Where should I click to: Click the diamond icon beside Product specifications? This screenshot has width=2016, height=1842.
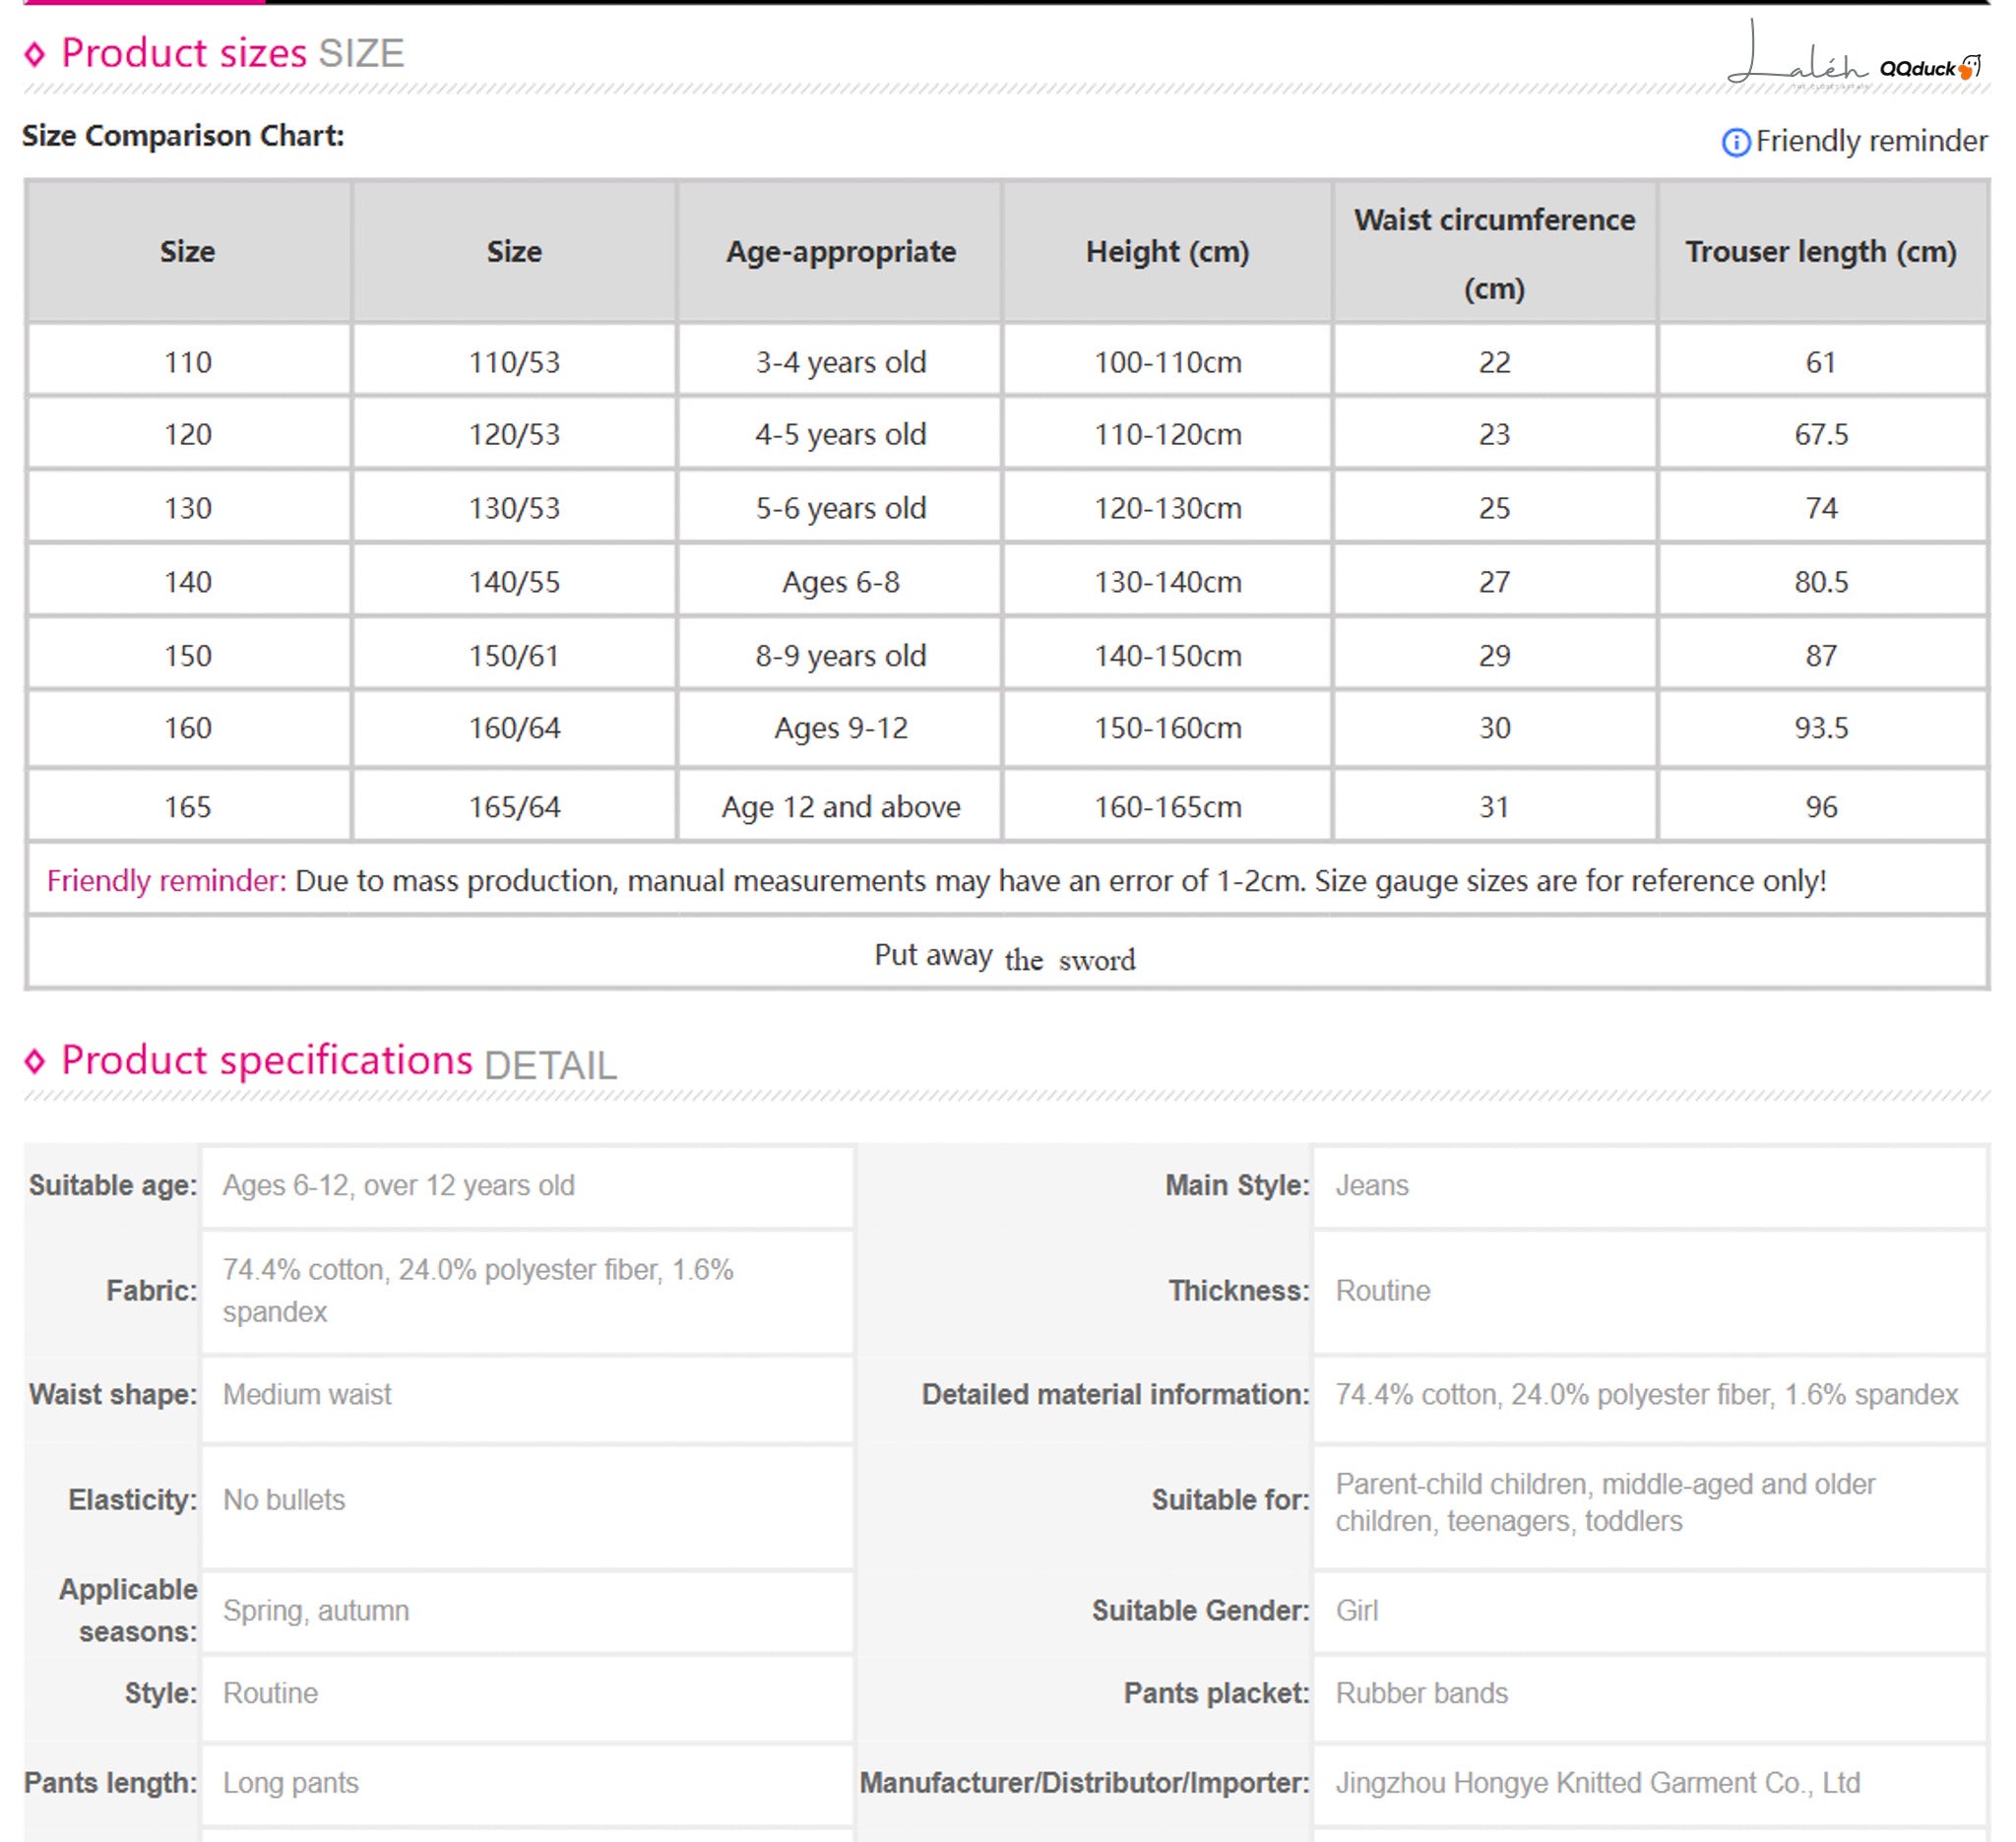[35, 1061]
